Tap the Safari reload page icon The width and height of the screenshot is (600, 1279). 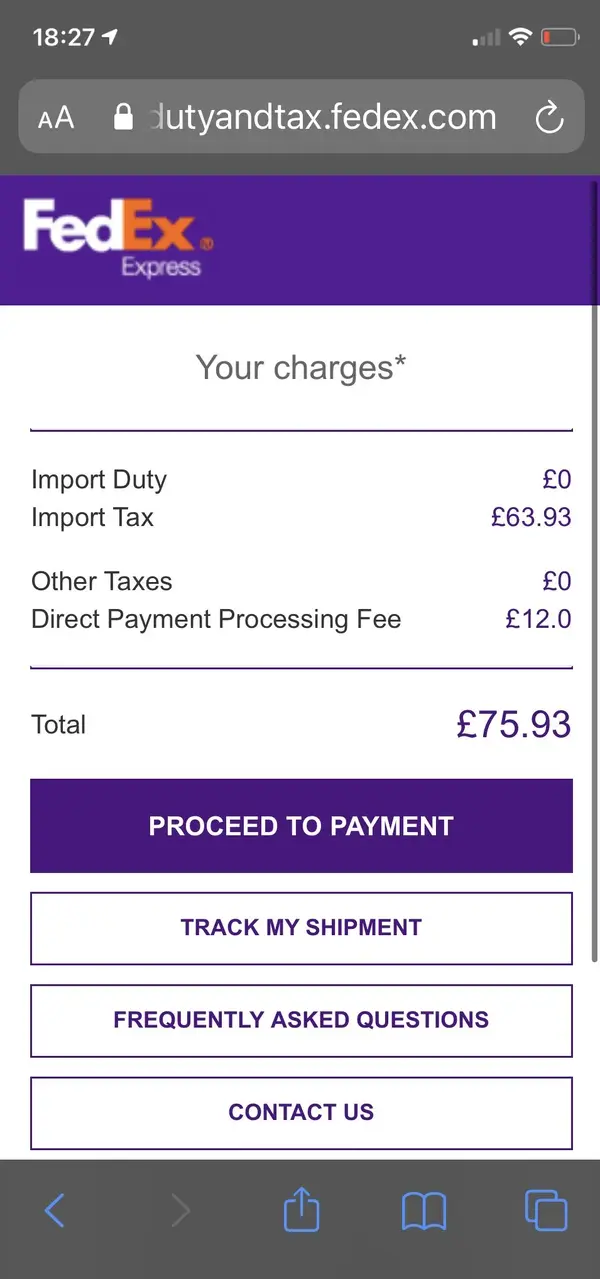point(549,118)
